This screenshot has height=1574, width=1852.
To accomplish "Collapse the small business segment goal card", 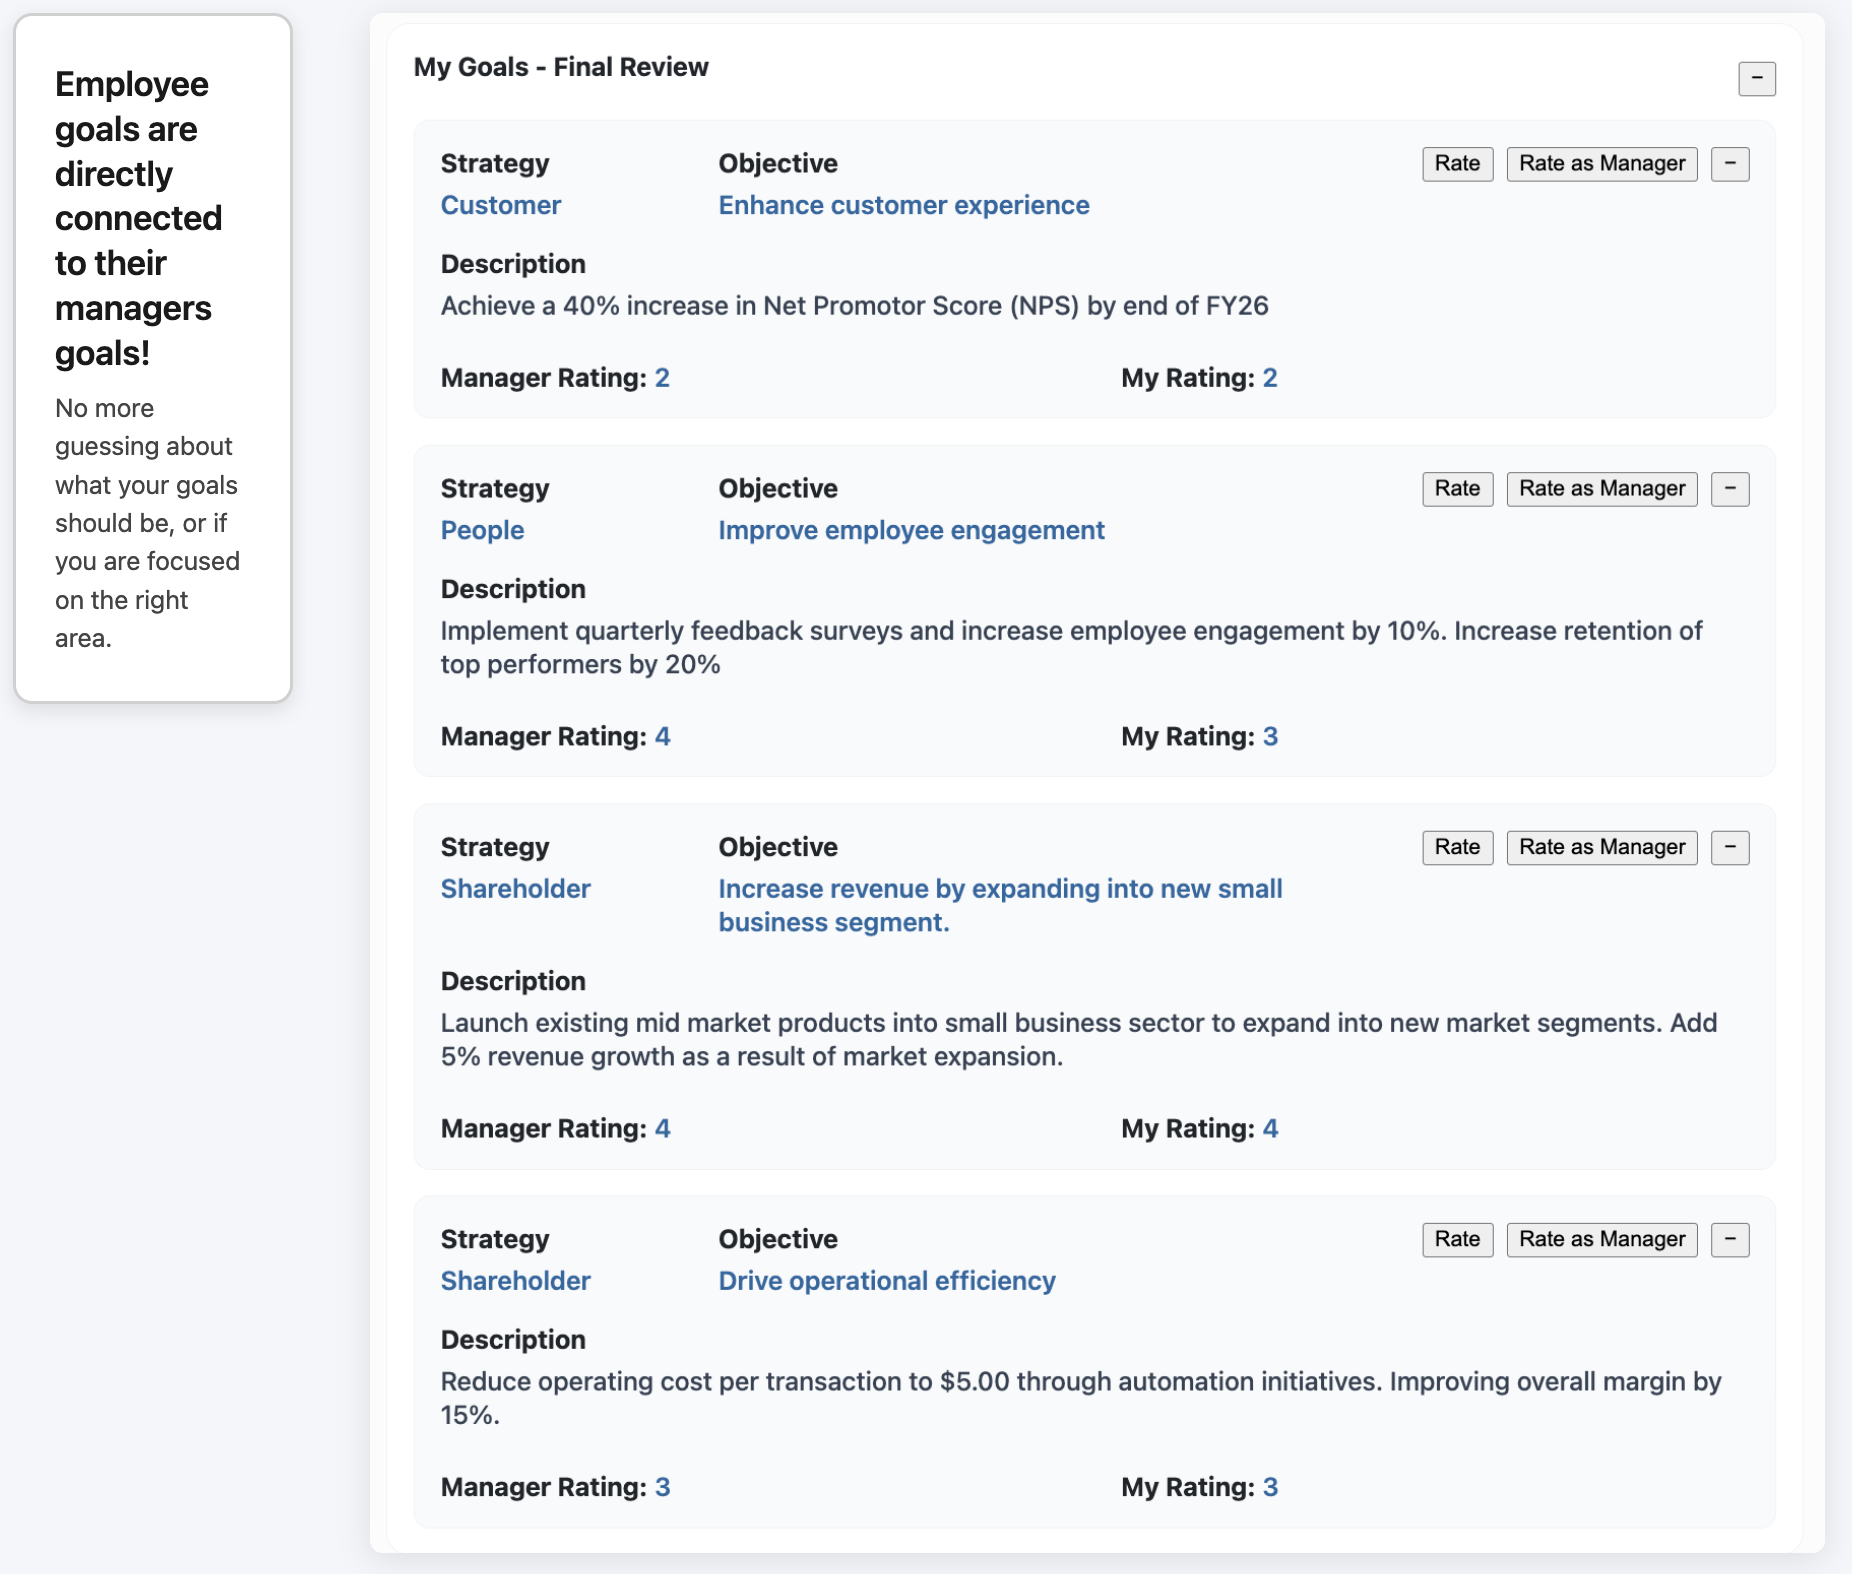I will coord(1729,848).
